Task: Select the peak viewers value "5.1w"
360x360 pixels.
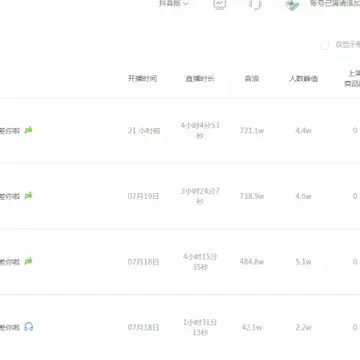Action: [x=303, y=262]
